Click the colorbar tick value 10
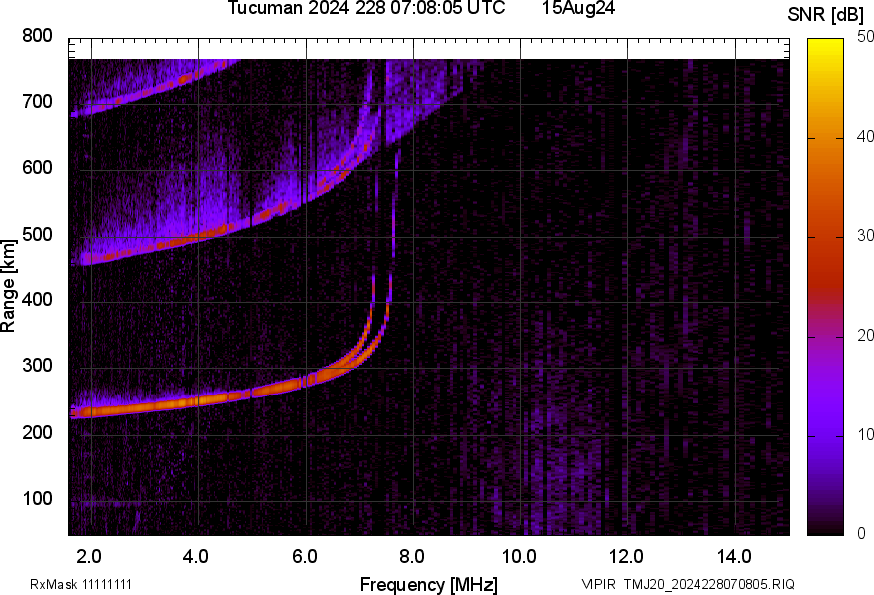 coord(865,434)
